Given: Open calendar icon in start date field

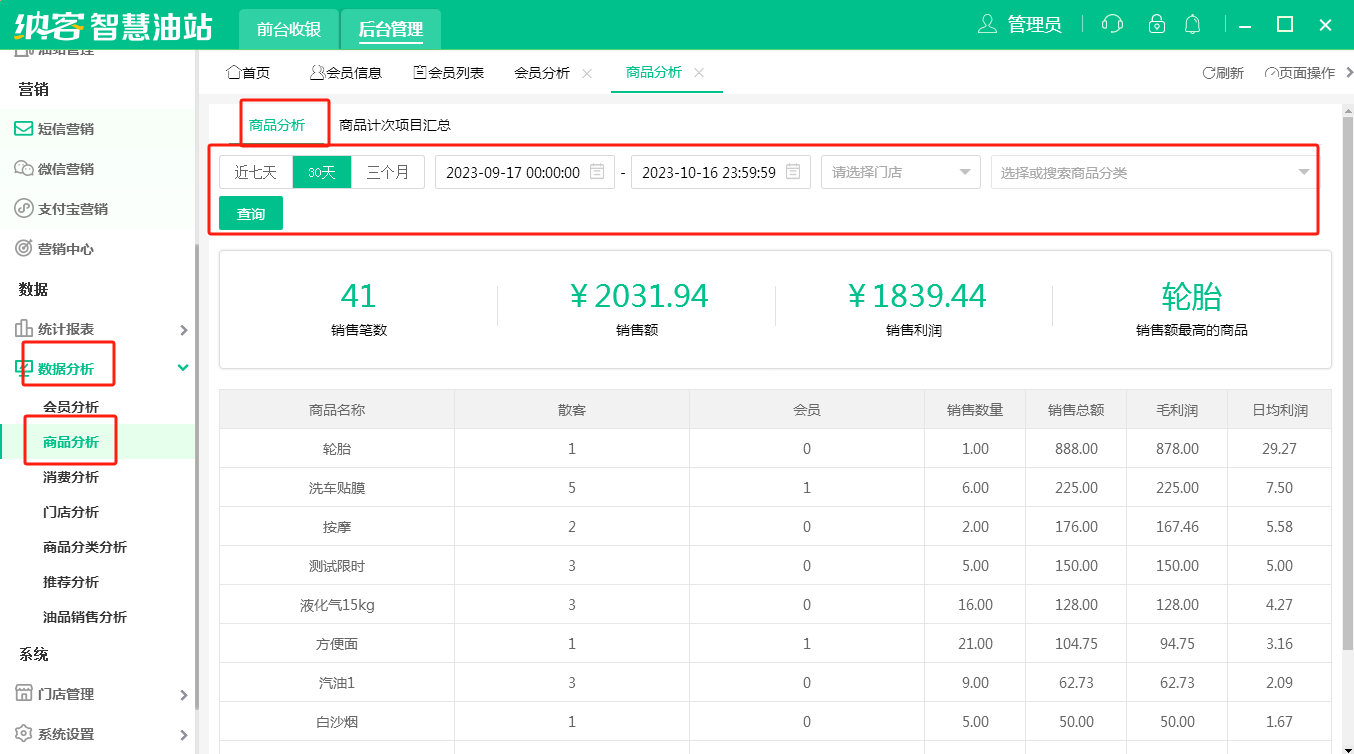Looking at the screenshot, I should [597, 172].
